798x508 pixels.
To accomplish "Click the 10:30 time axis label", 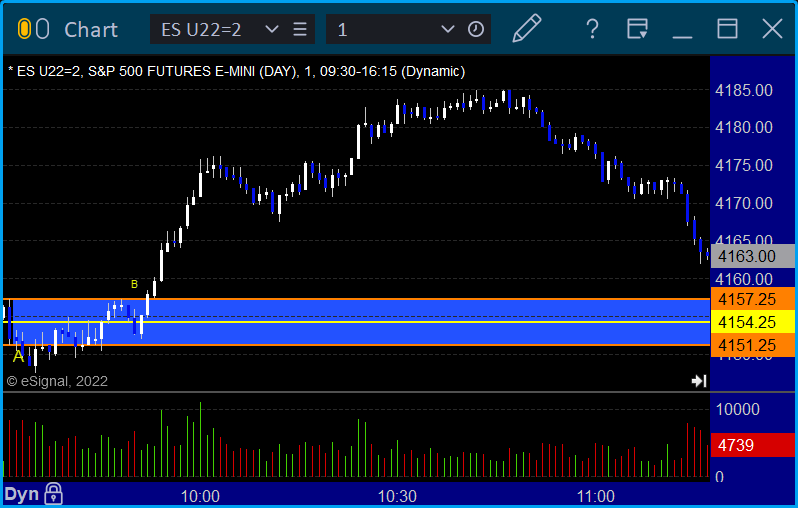I will (397, 496).
